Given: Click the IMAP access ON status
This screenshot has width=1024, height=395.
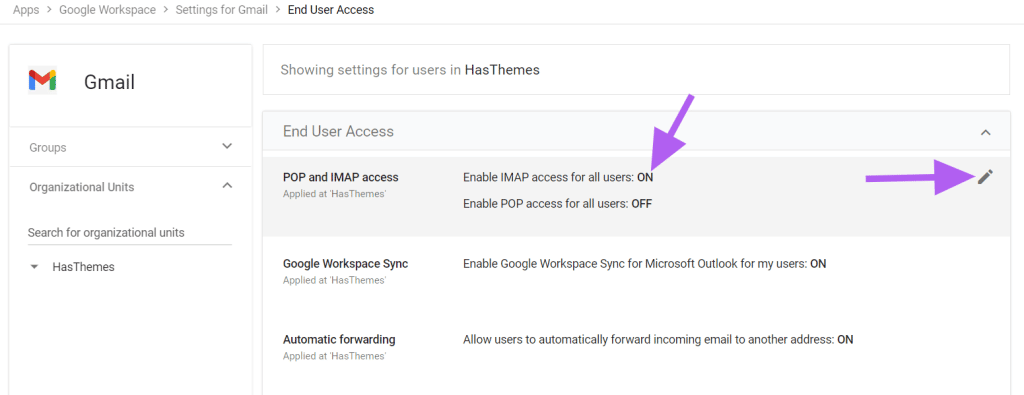Looking at the screenshot, I should pyautogui.click(x=645, y=177).
